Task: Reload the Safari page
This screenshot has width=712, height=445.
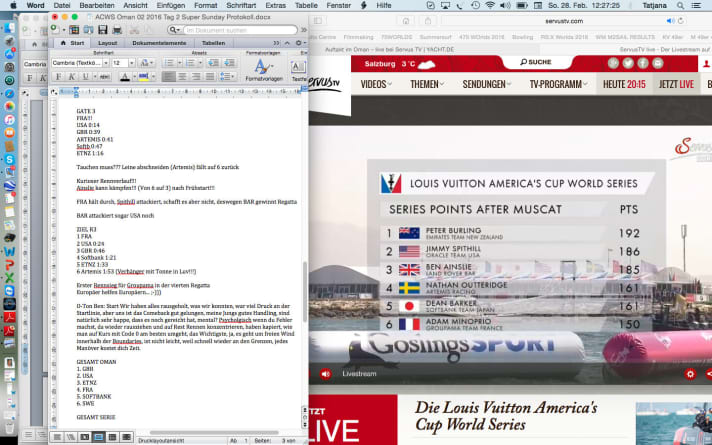Action: (680, 21)
